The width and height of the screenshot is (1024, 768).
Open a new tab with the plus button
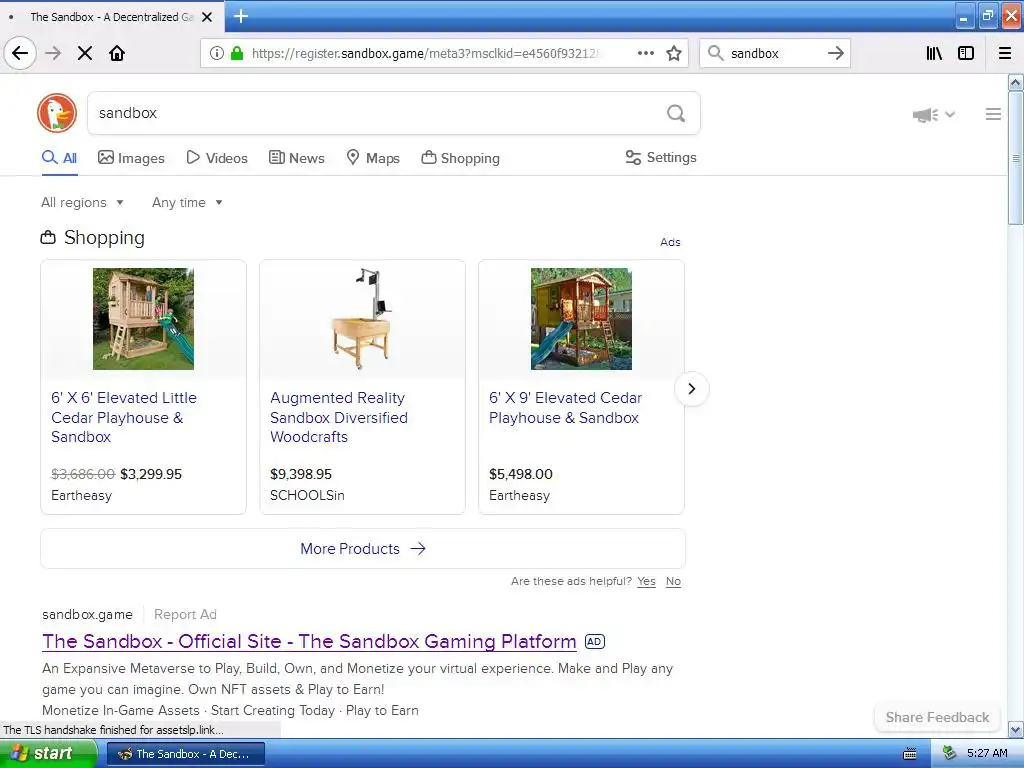pos(241,16)
